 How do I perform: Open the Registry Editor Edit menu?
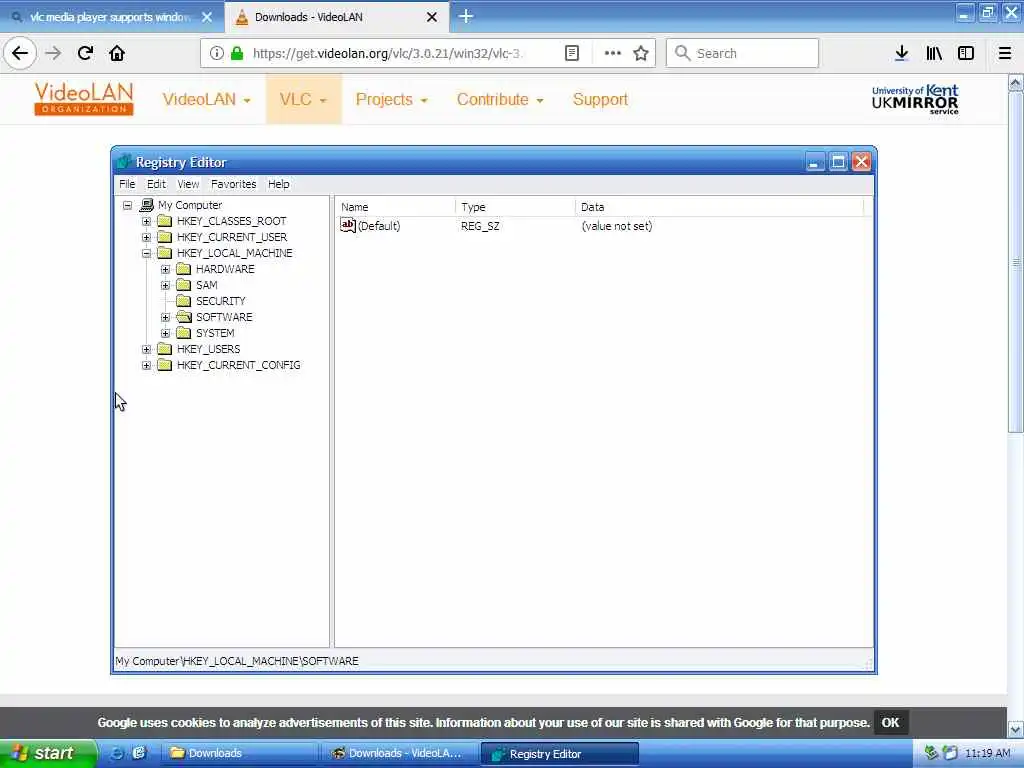pos(156,184)
